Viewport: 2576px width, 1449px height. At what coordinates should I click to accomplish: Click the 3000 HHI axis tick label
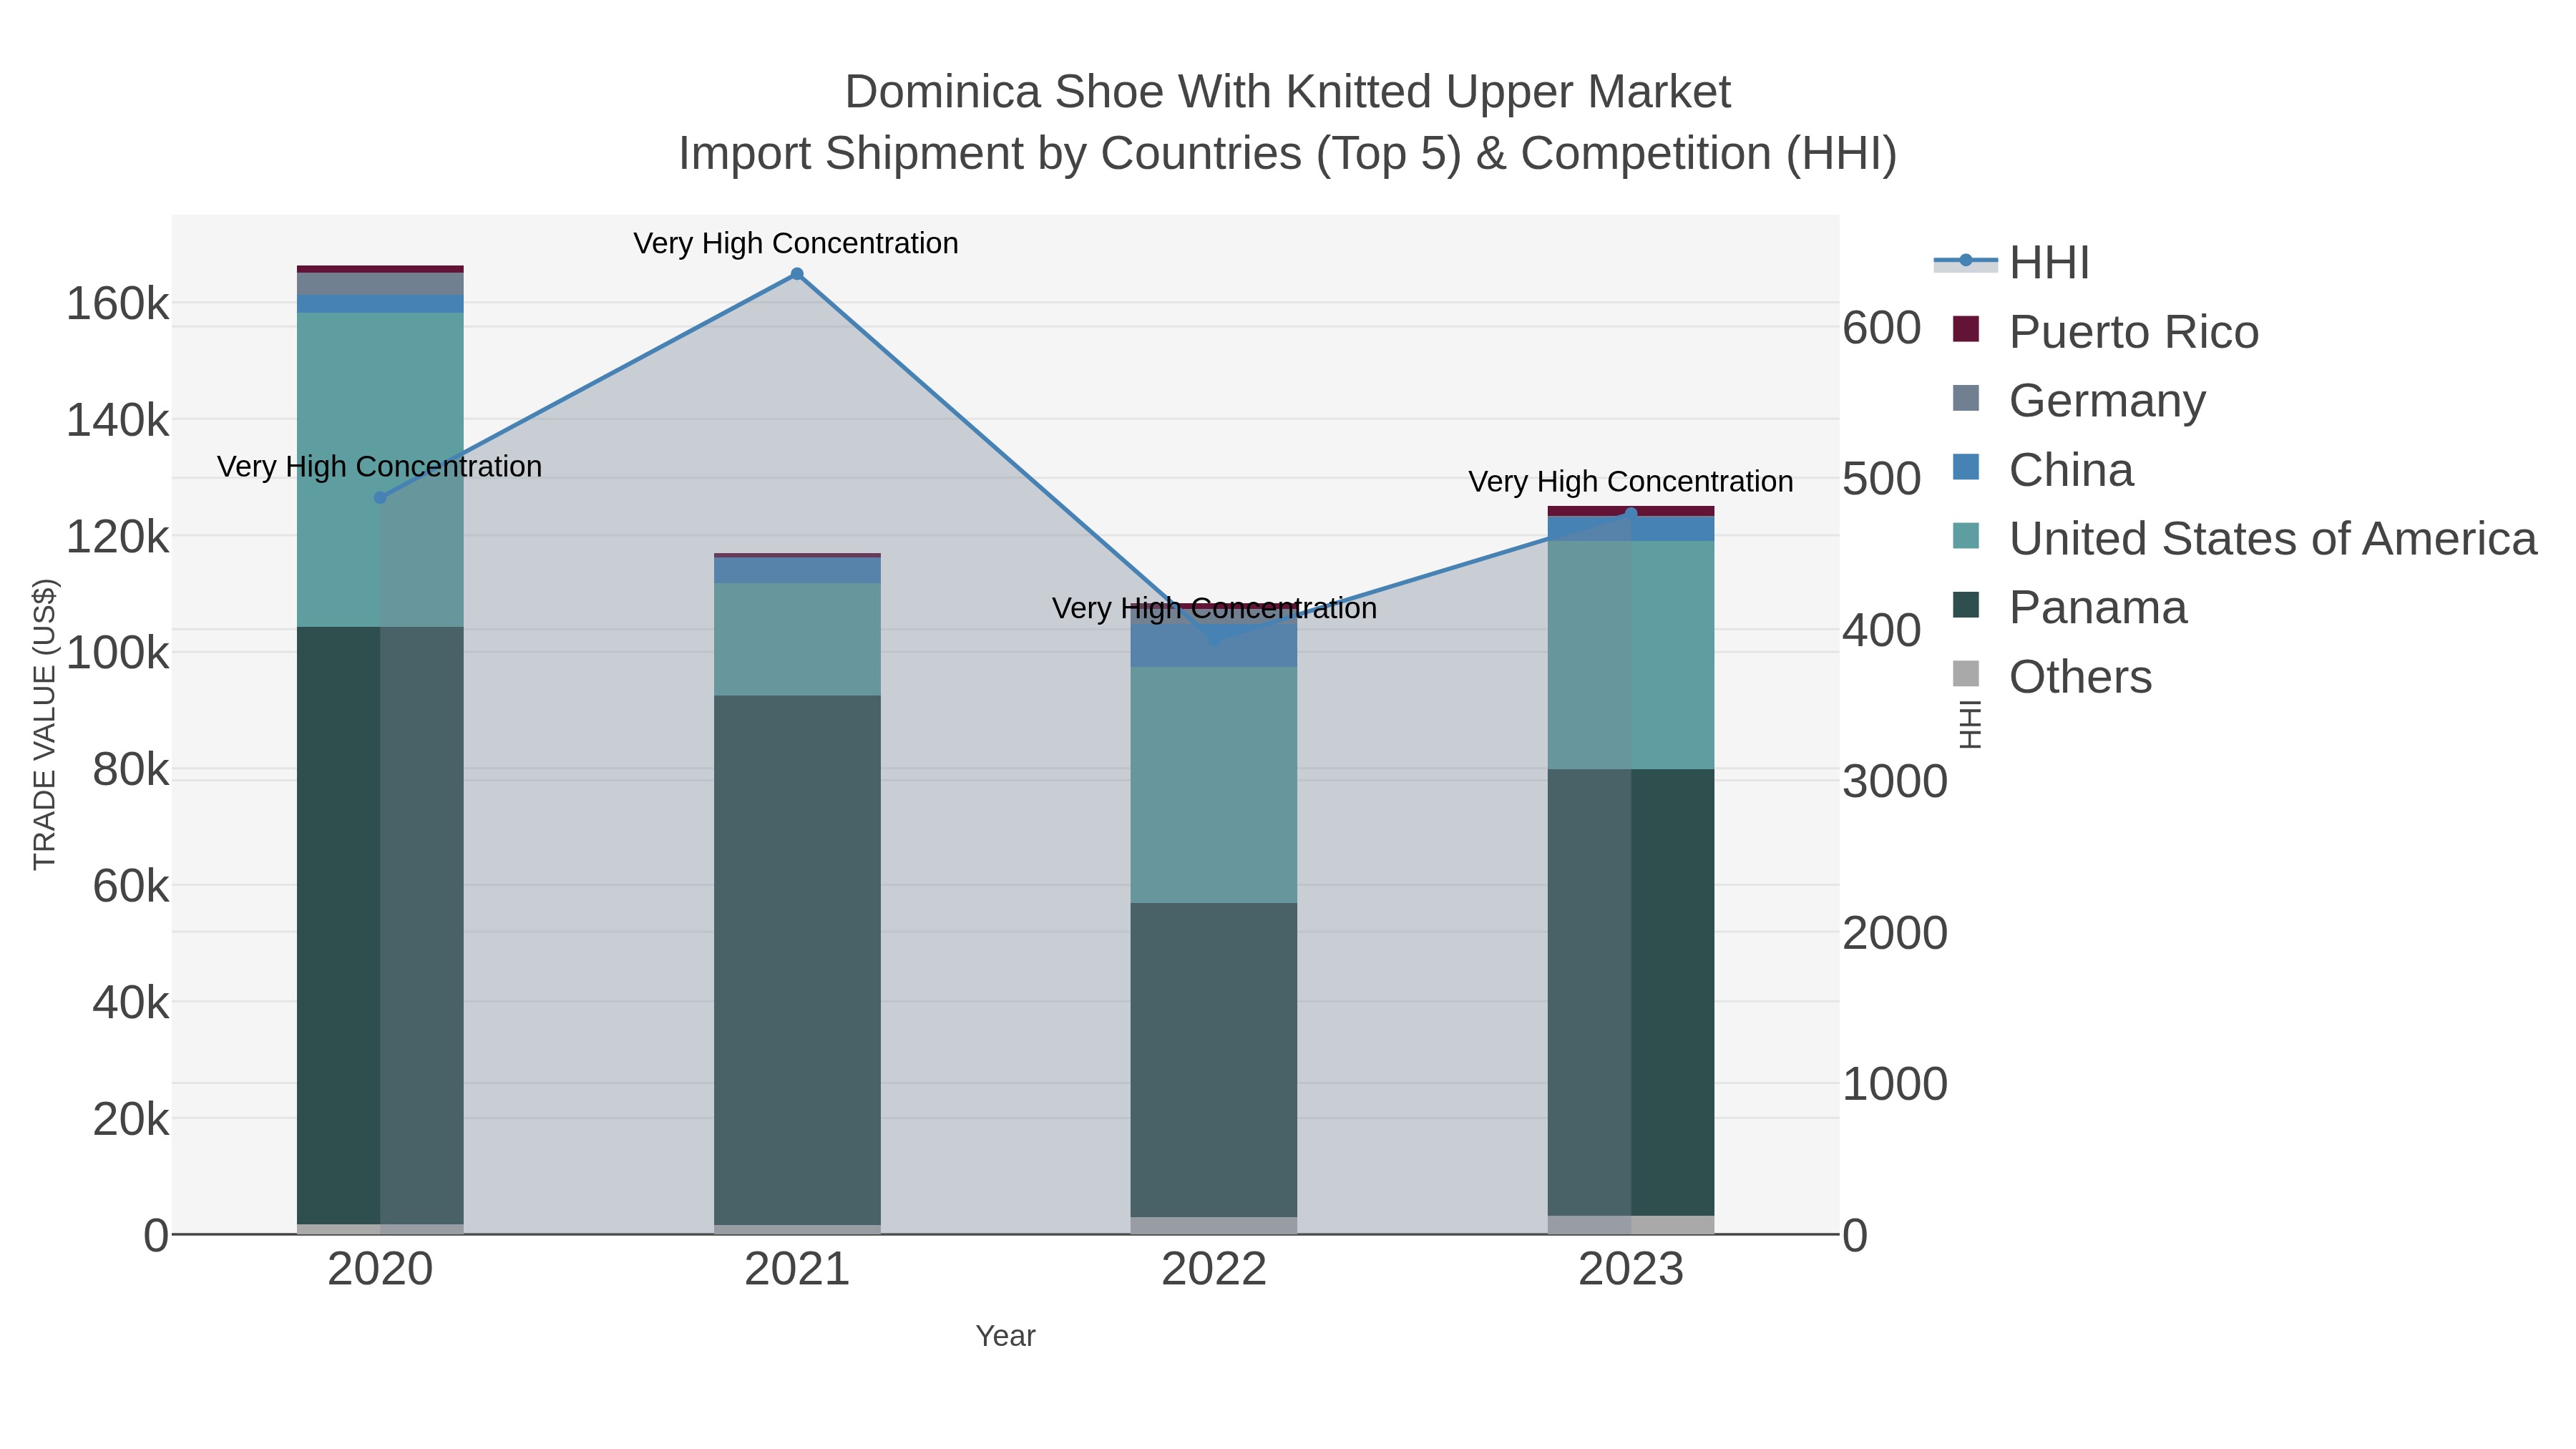1895,781
